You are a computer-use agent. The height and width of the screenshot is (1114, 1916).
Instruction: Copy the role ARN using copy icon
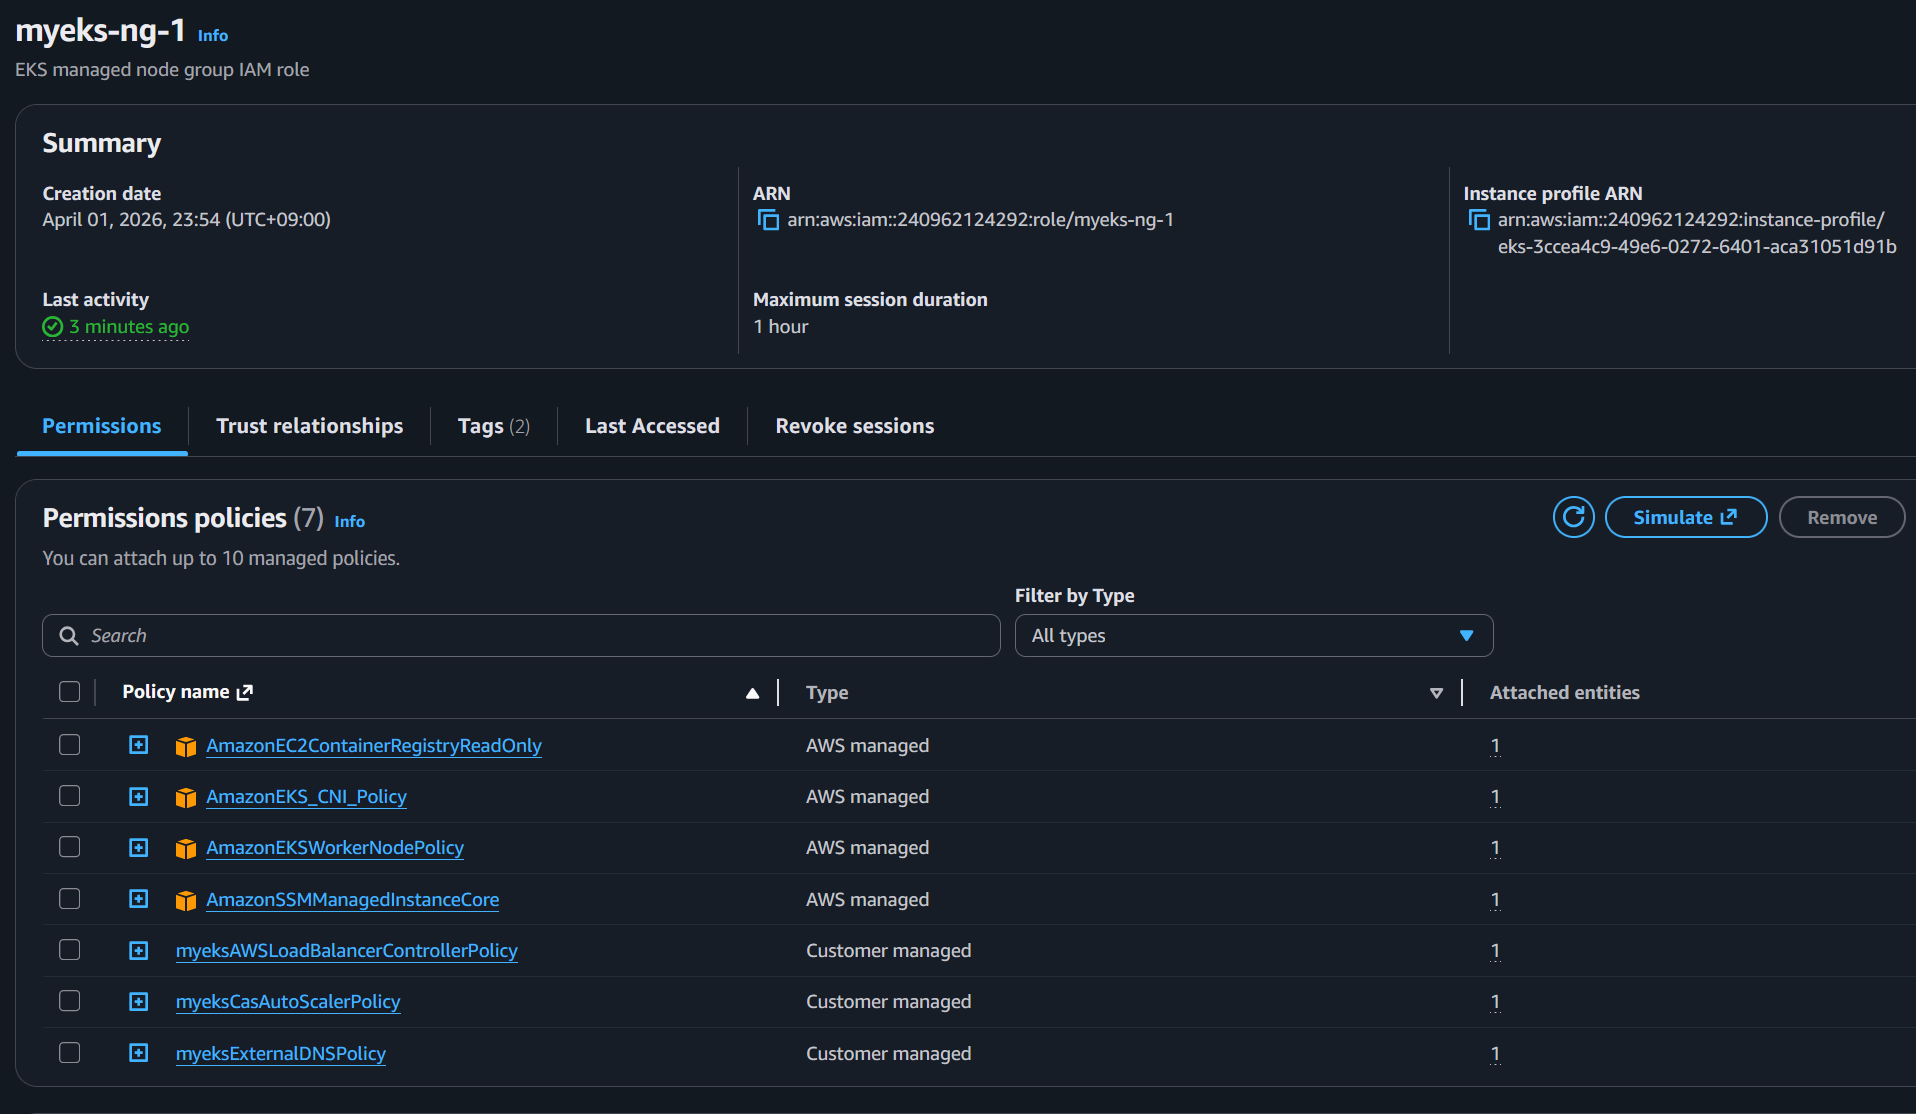click(x=768, y=220)
